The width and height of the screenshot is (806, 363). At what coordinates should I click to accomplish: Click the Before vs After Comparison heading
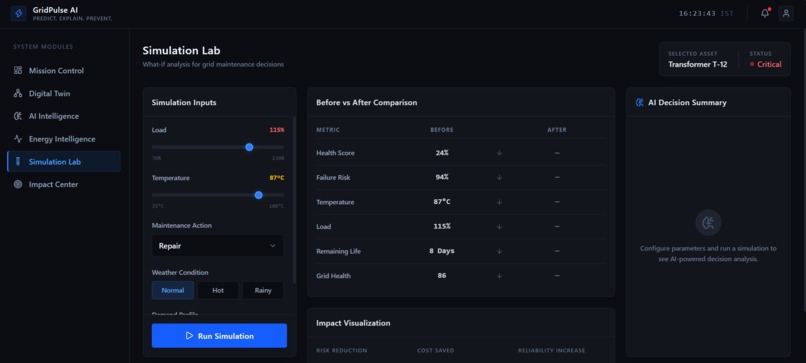[x=367, y=102]
